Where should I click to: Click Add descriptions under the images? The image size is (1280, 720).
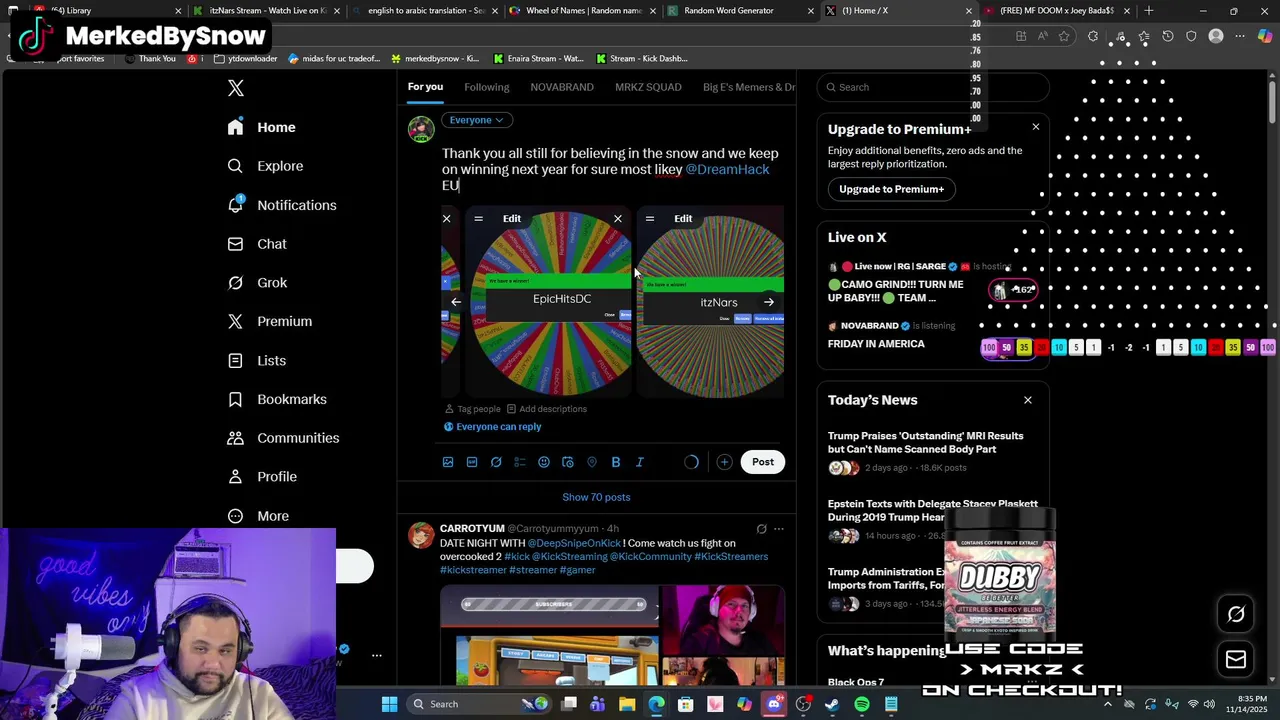(x=546, y=409)
